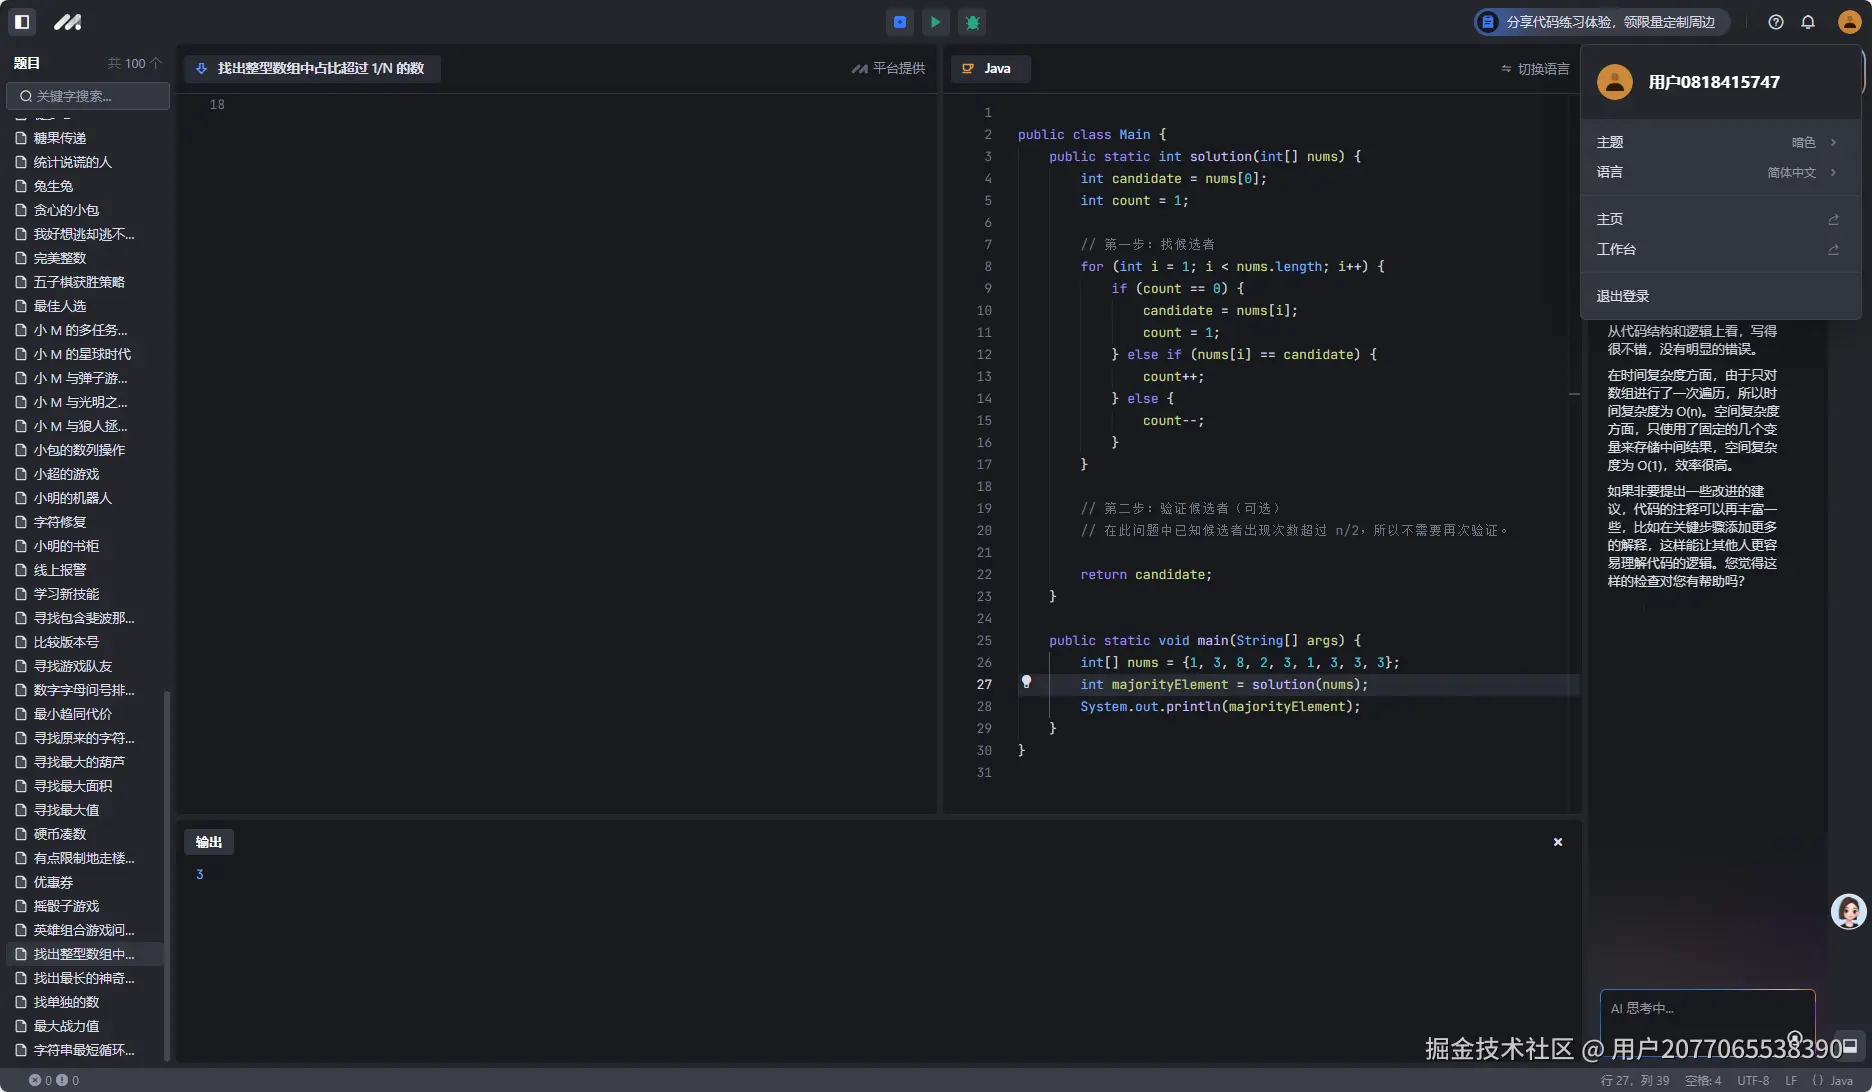Click the AI assistant avatar icon
This screenshot has width=1872, height=1092.
tap(1848, 911)
